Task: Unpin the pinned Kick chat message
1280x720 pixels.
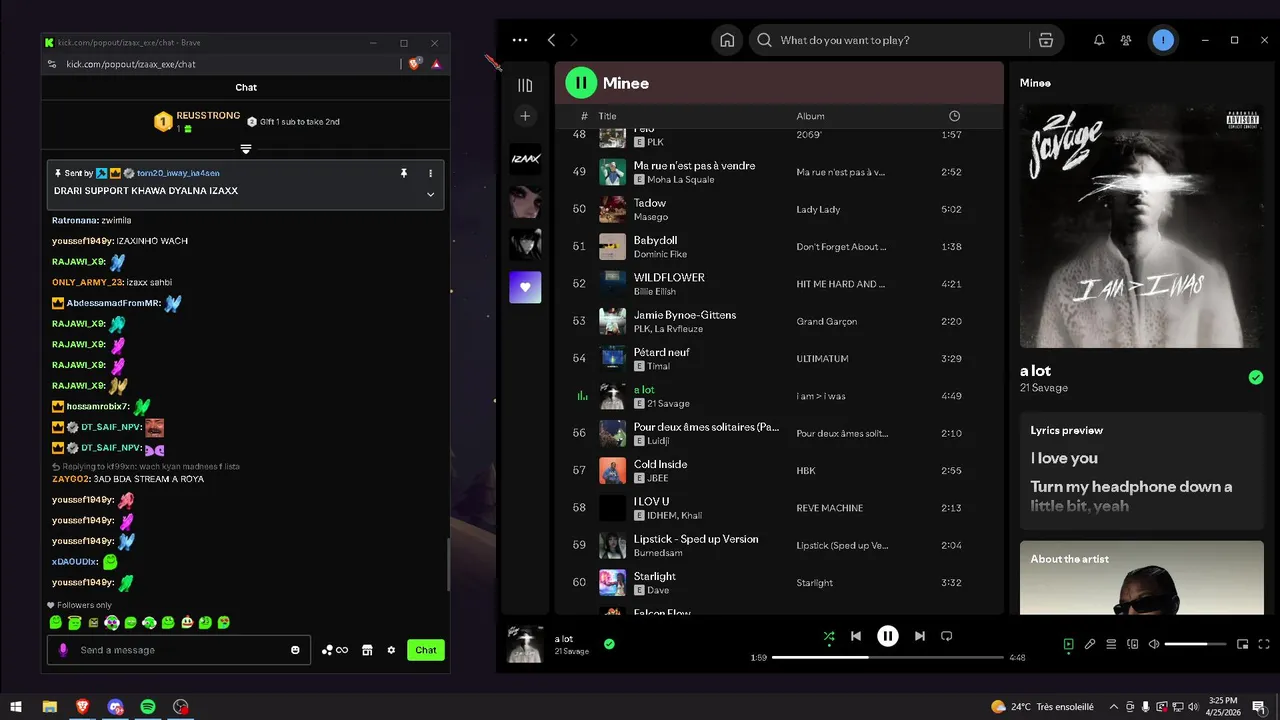Action: click(404, 173)
